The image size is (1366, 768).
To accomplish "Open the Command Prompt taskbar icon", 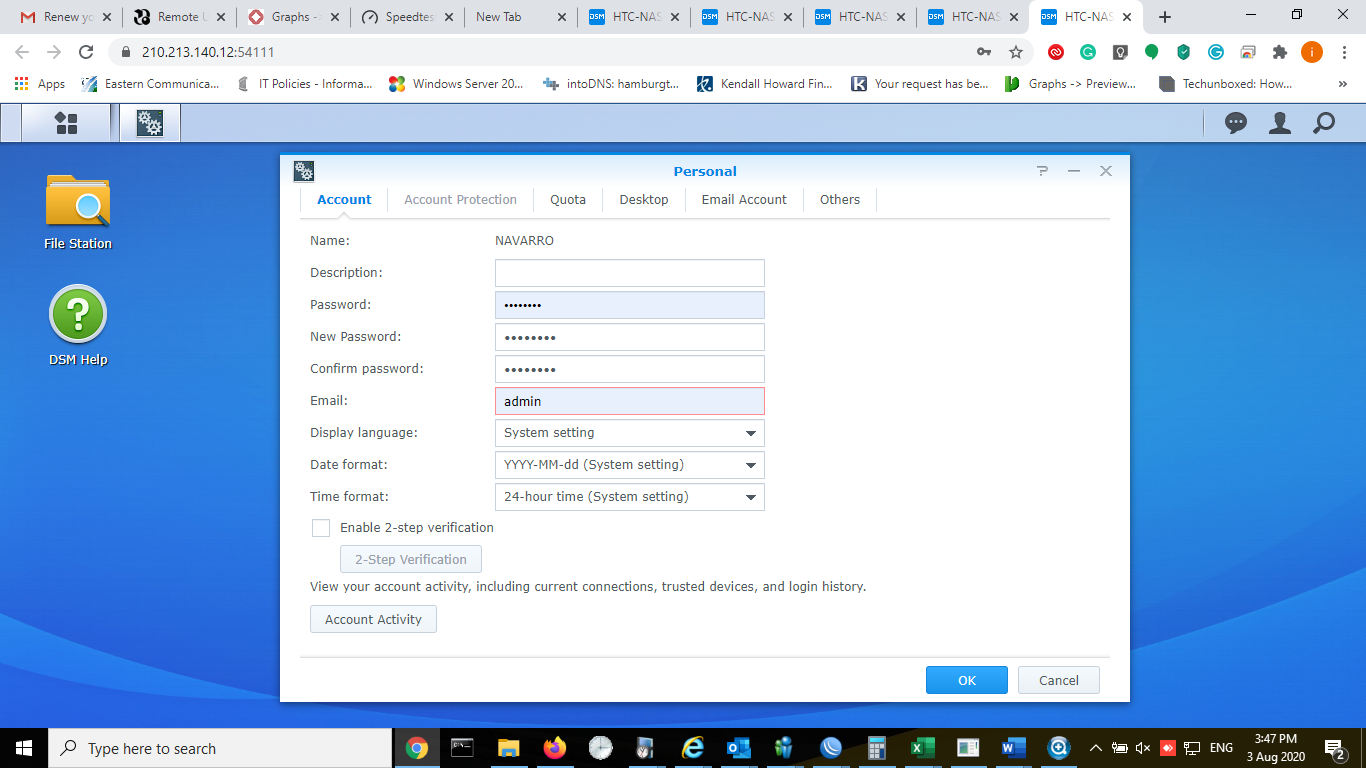I will (462, 748).
